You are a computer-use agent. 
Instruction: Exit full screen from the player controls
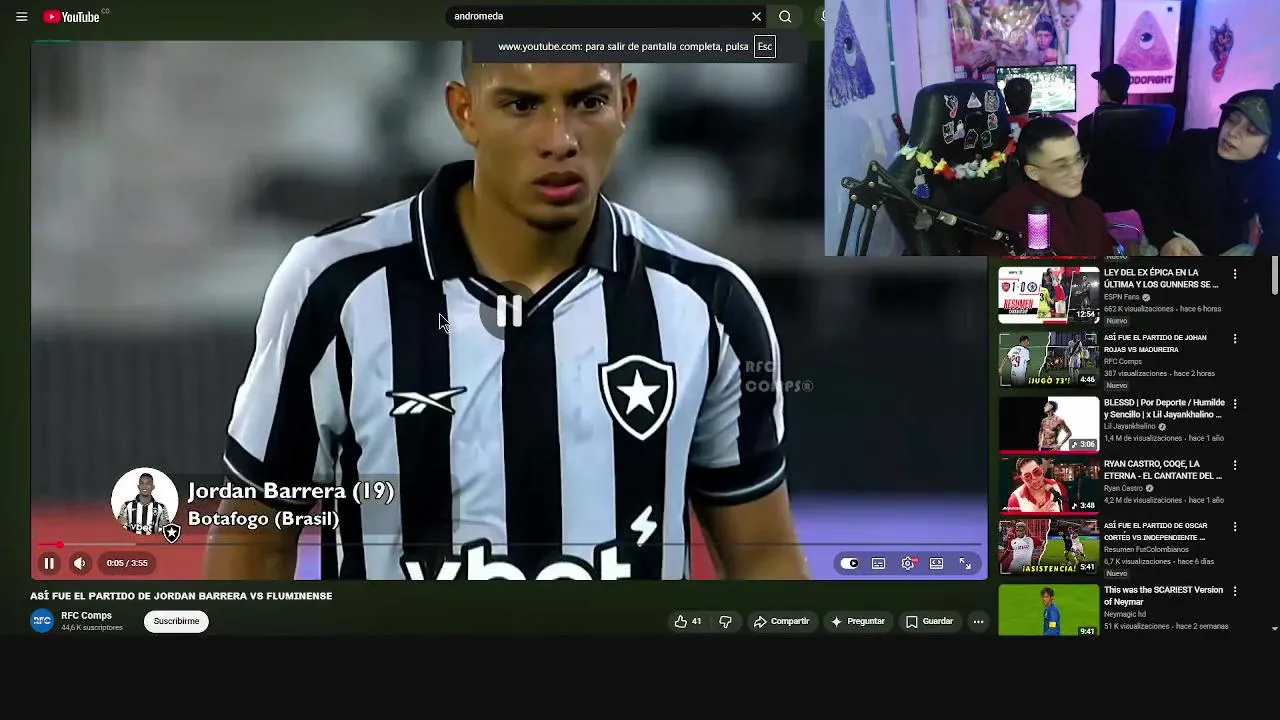click(965, 563)
